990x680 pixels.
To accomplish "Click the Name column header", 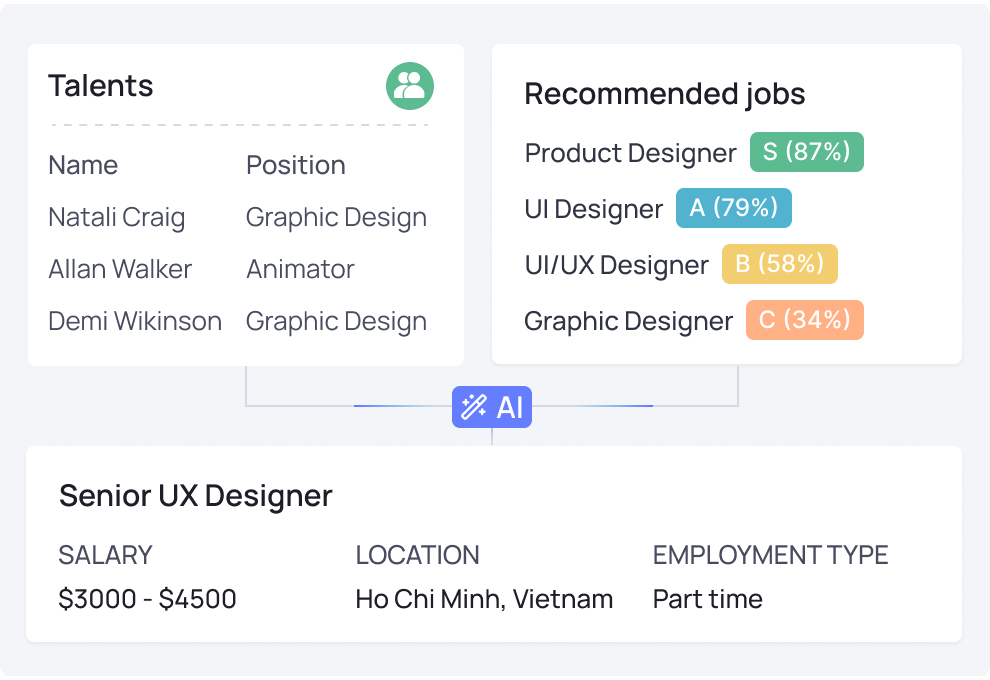I will tap(83, 165).
